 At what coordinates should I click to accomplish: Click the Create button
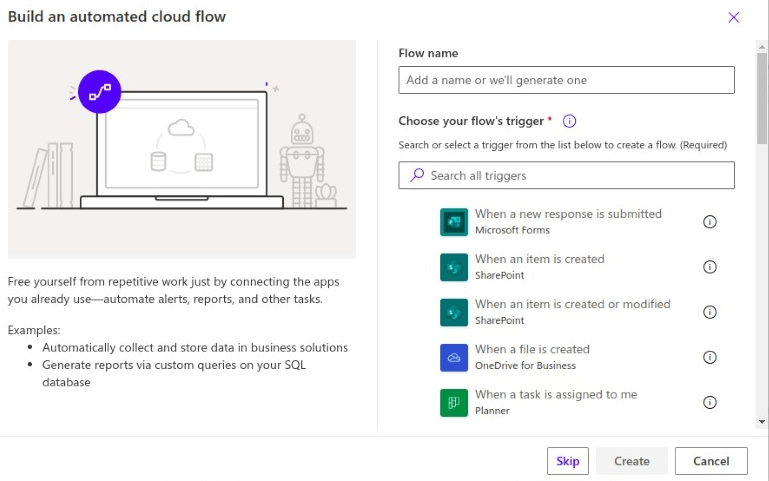point(632,461)
